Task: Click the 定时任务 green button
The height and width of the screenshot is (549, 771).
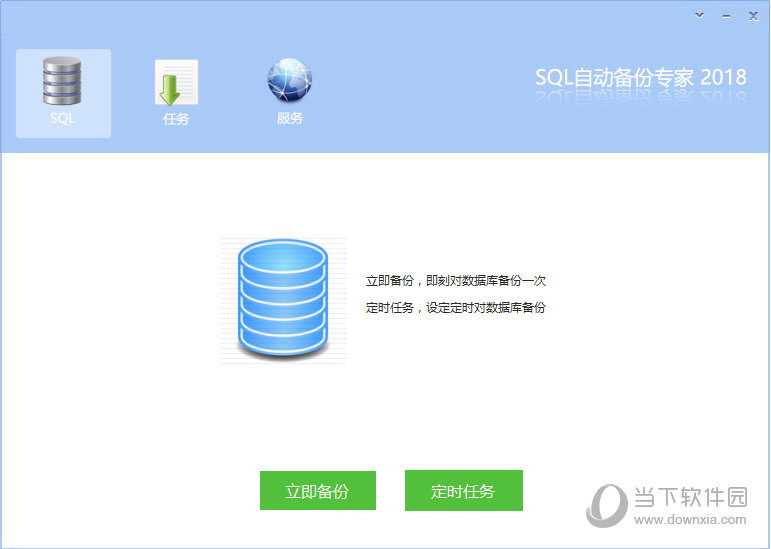Action: [464, 491]
